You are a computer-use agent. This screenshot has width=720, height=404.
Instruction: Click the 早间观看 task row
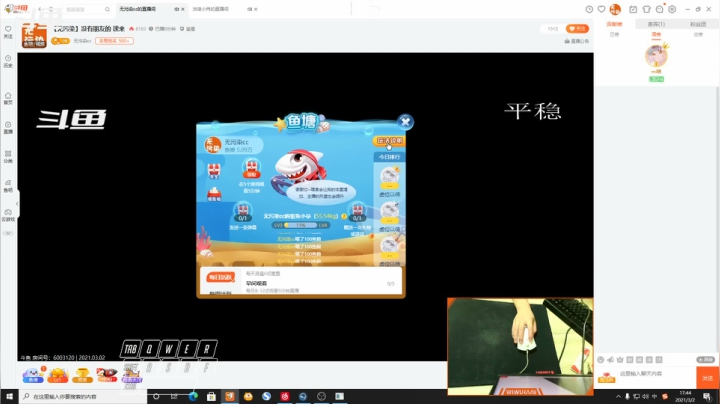[x=321, y=286]
